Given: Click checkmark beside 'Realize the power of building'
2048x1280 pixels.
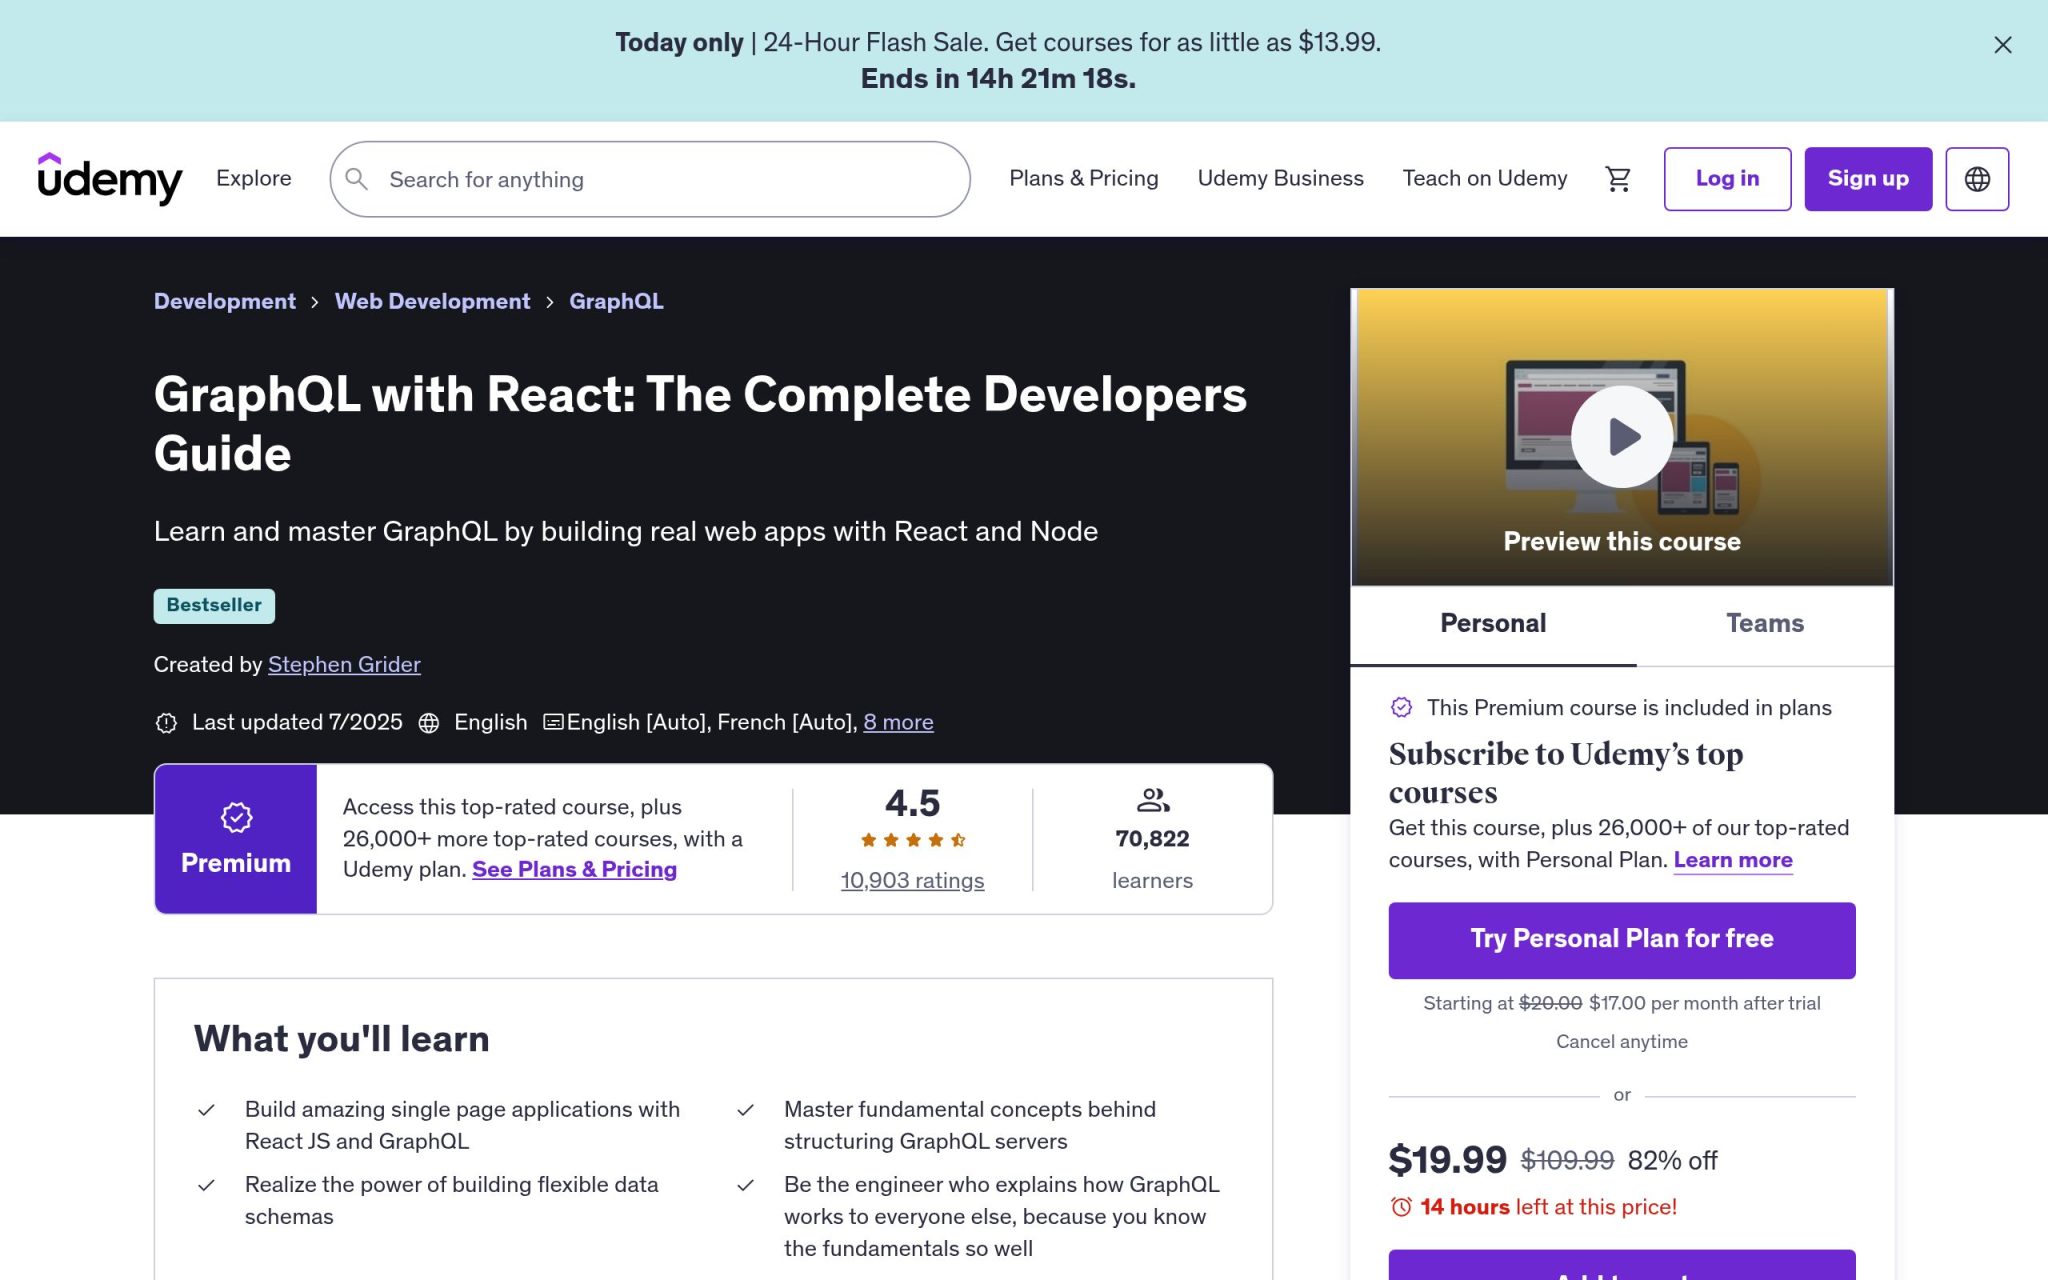Looking at the screenshot, I should click(207, 1185).
